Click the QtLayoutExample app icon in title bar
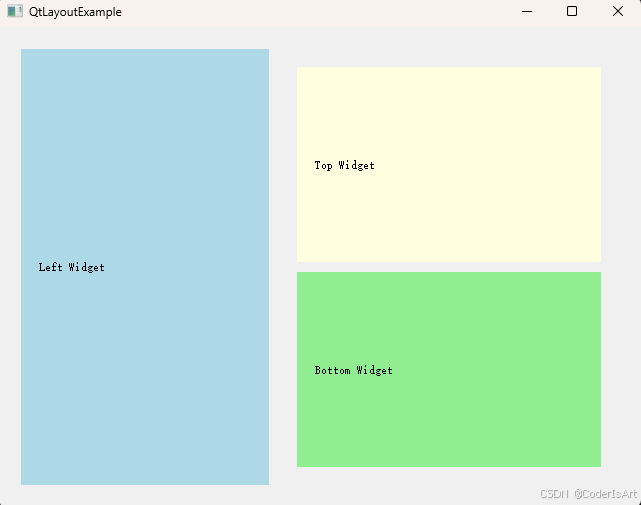The width and height of the screenshot is (641, 505). tap(15, 11)
